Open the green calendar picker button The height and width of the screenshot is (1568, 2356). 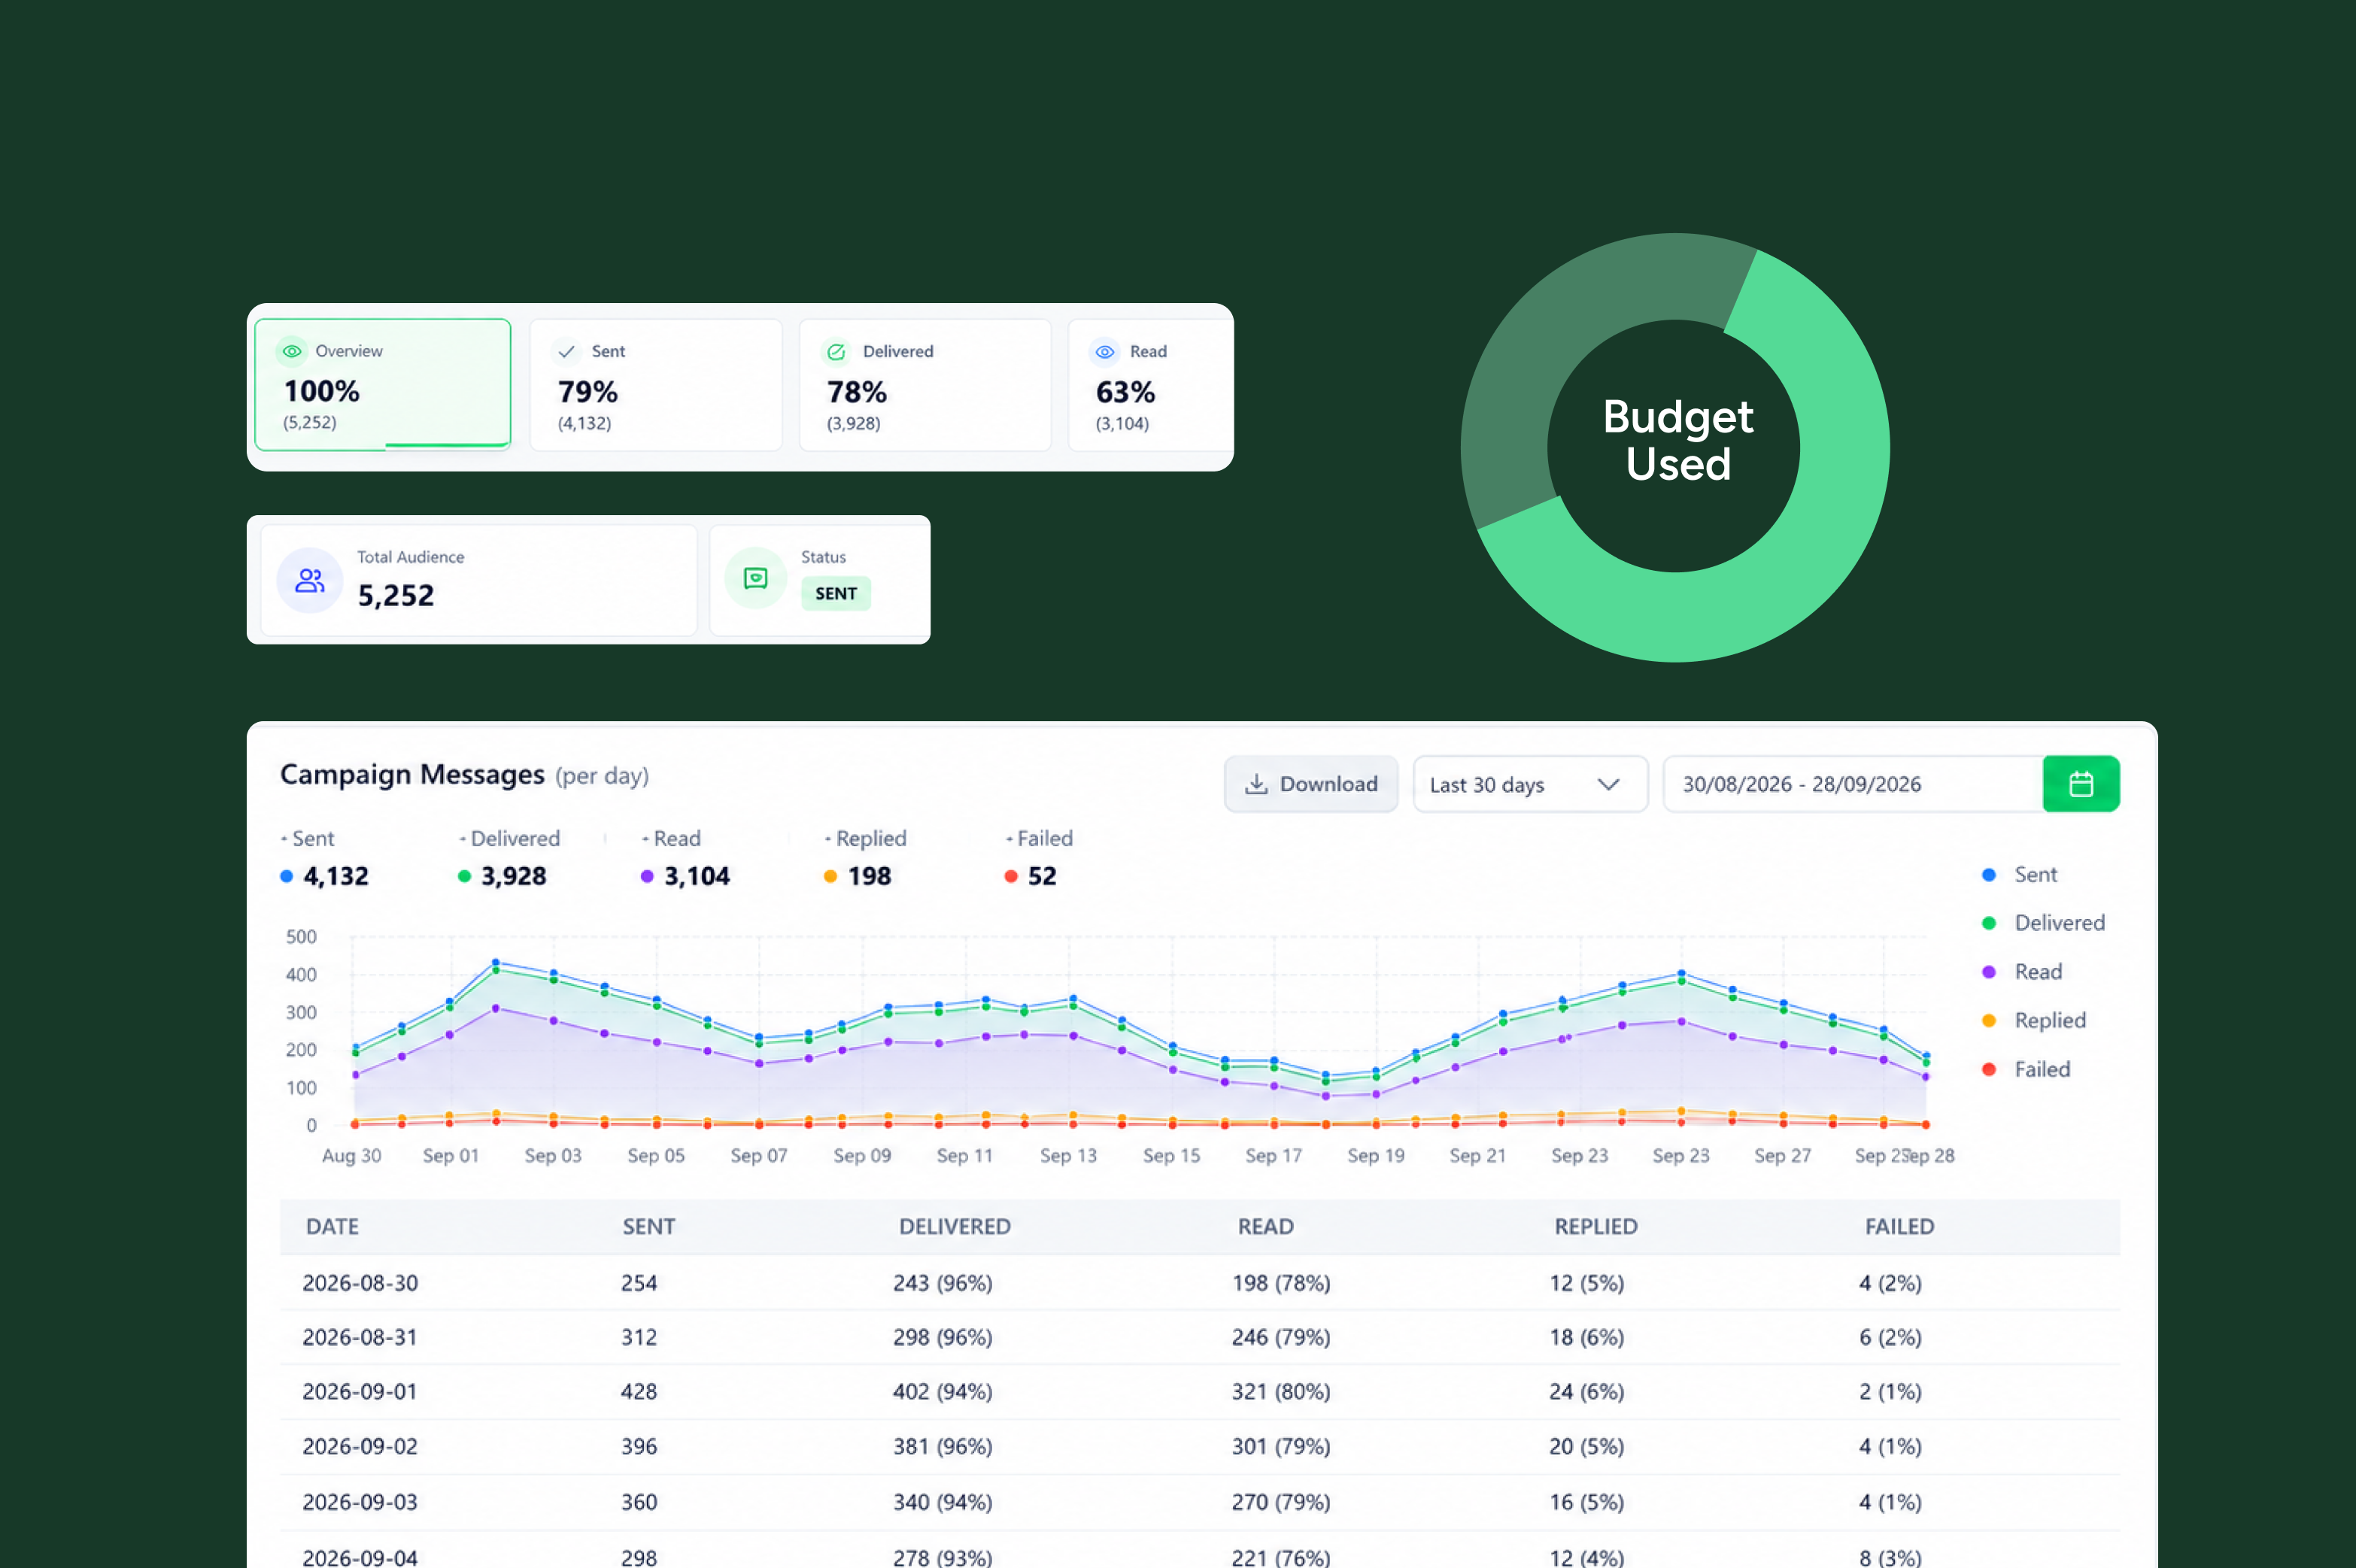tap(2081, 784)
